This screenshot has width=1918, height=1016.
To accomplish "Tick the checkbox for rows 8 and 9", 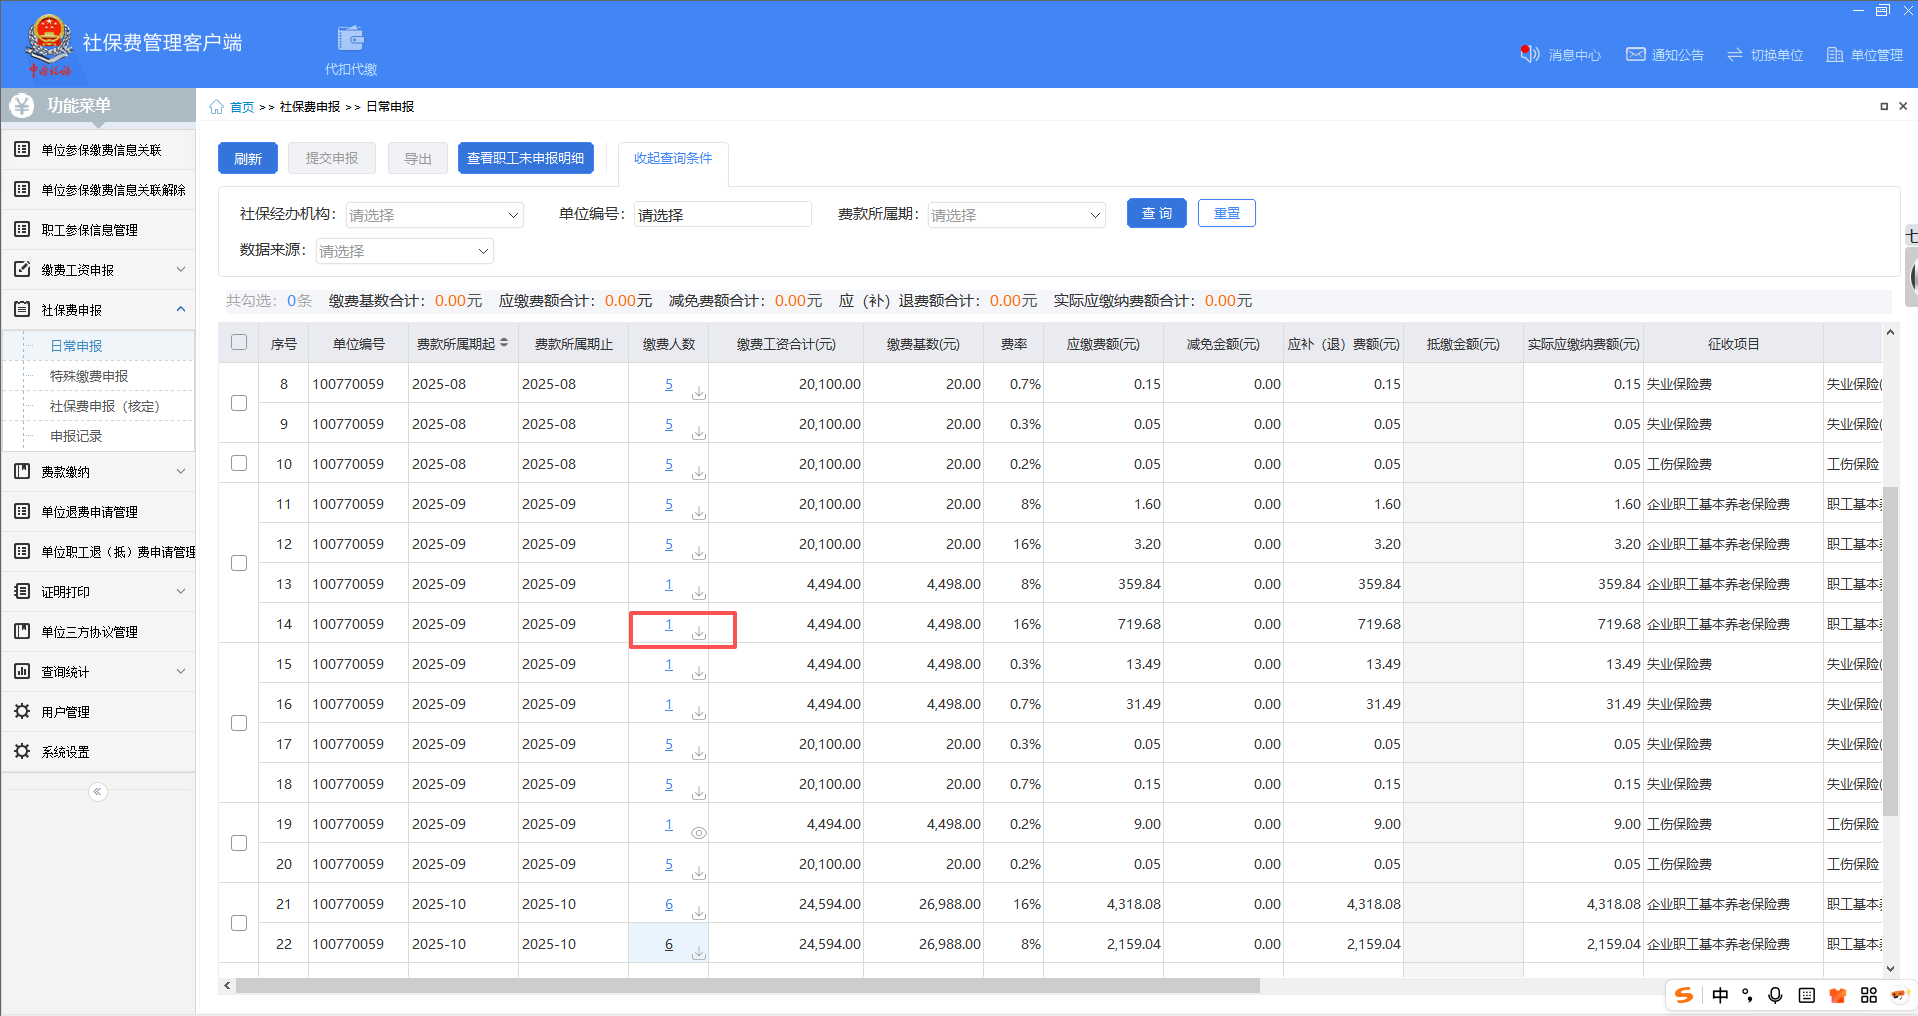I will pyautogui.click(x=239, y=403).
